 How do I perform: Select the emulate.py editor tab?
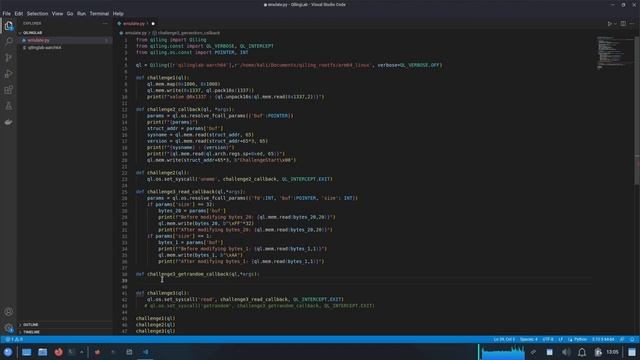pos(136,24)
